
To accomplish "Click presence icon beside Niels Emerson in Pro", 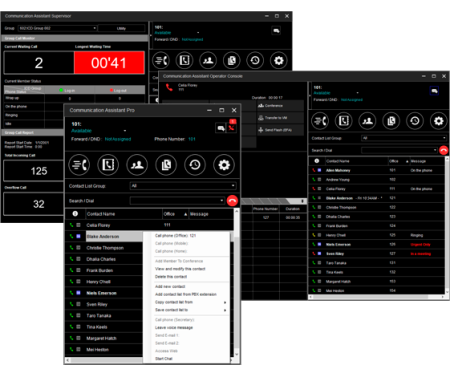I will pyautogui.click(x=78, y=293).
